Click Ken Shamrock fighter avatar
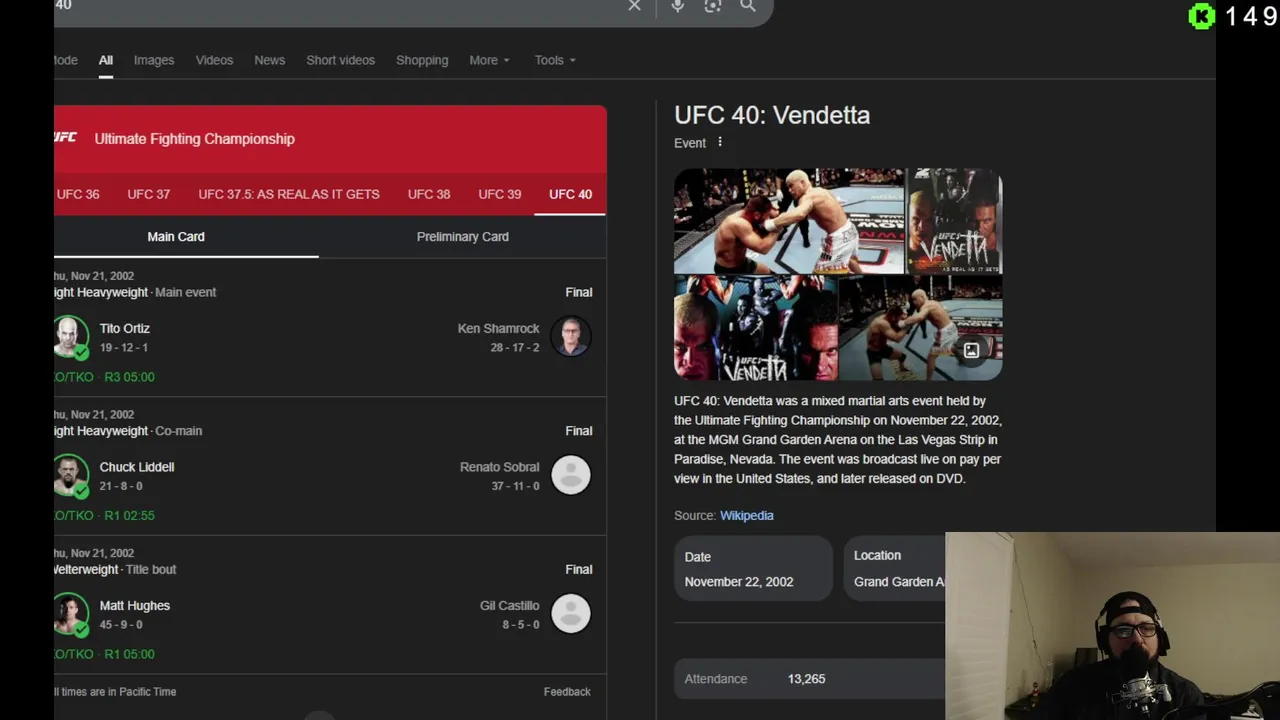The image size is (1280, 720). [x=571, y=337]
